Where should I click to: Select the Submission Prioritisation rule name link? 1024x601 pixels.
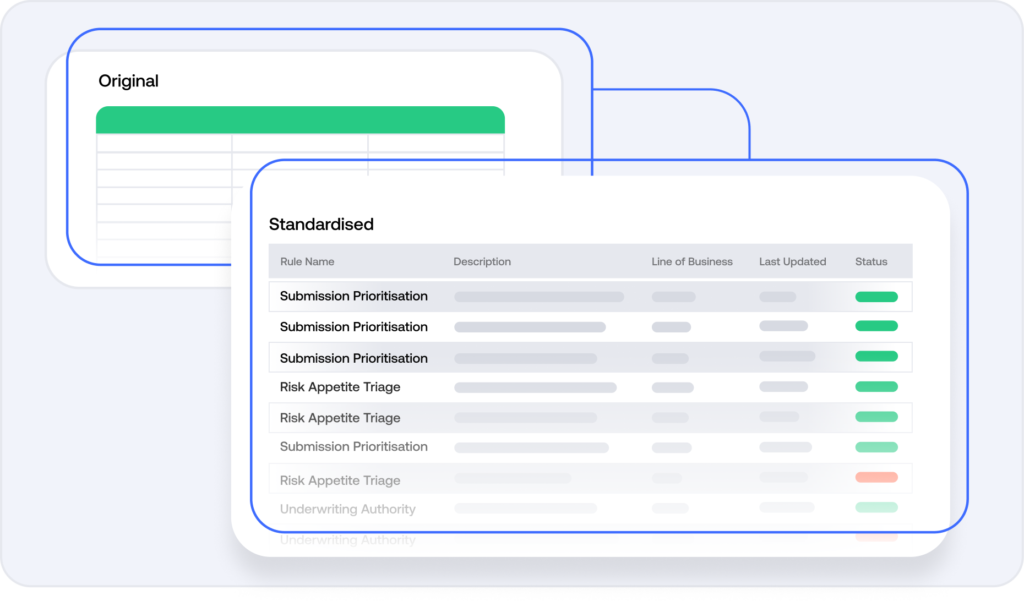coord(354,296)
